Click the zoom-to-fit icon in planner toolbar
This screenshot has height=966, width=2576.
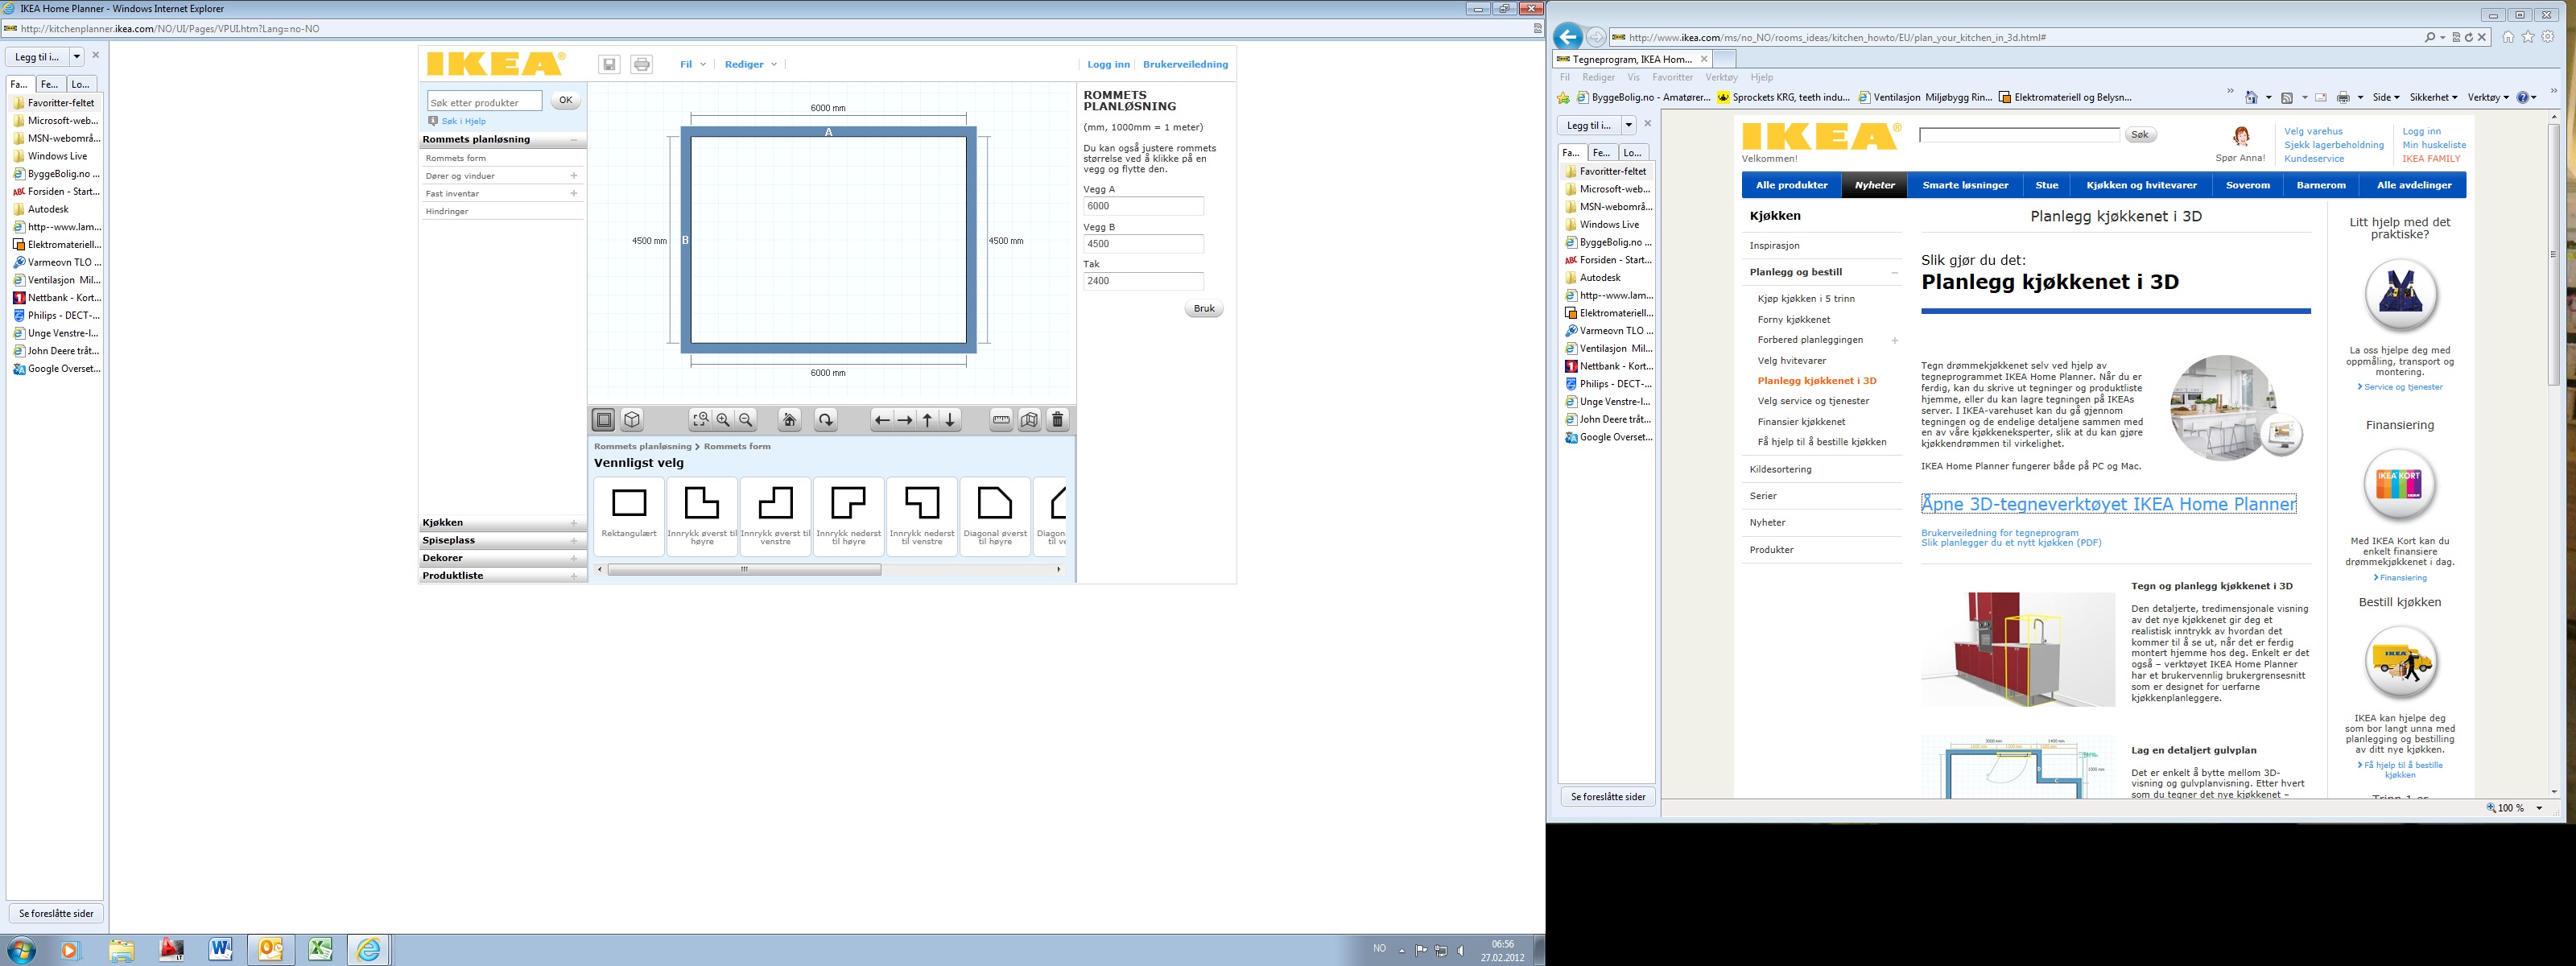(700, 420)
